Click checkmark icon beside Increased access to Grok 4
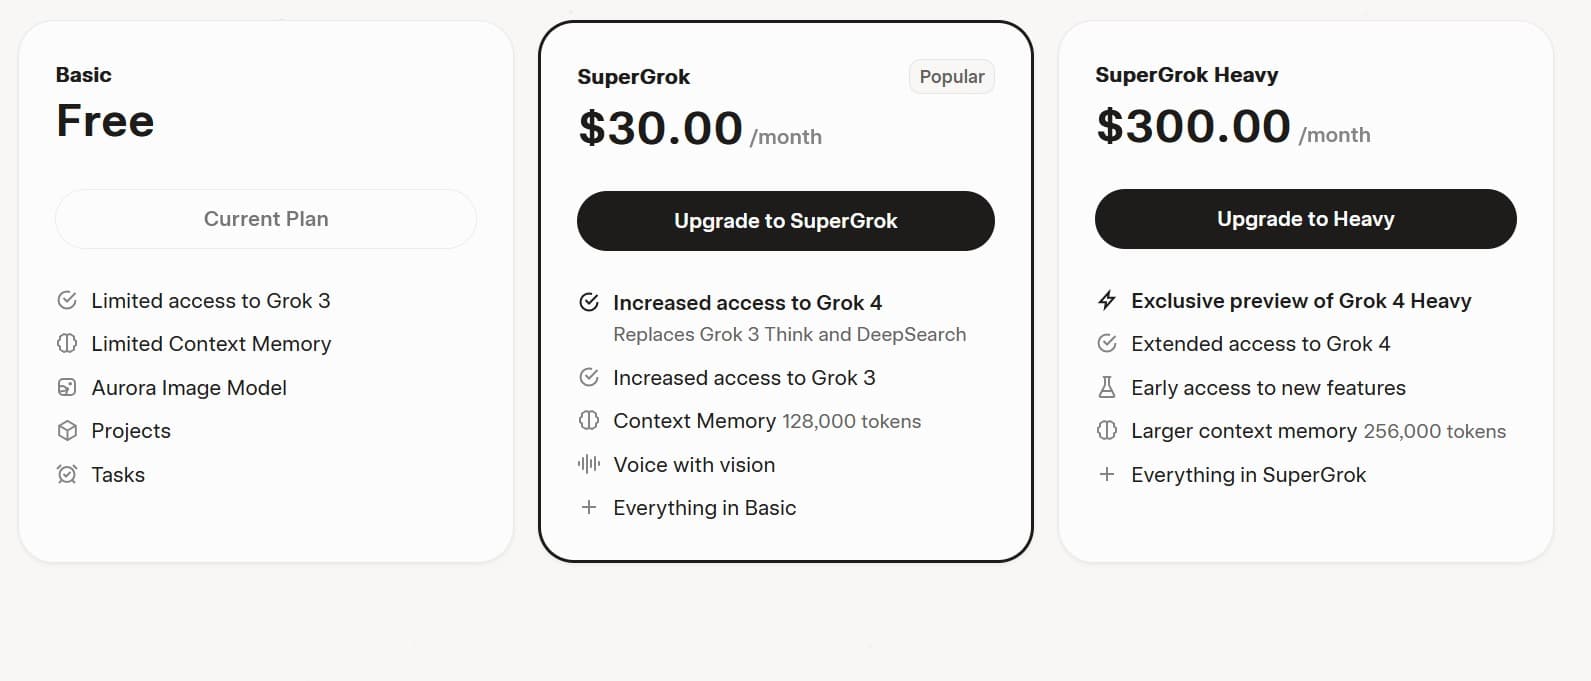 tap(589, 302)
